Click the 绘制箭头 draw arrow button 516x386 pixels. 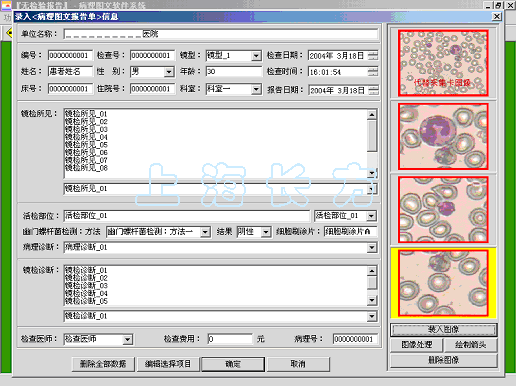click(x=470, y=345)
